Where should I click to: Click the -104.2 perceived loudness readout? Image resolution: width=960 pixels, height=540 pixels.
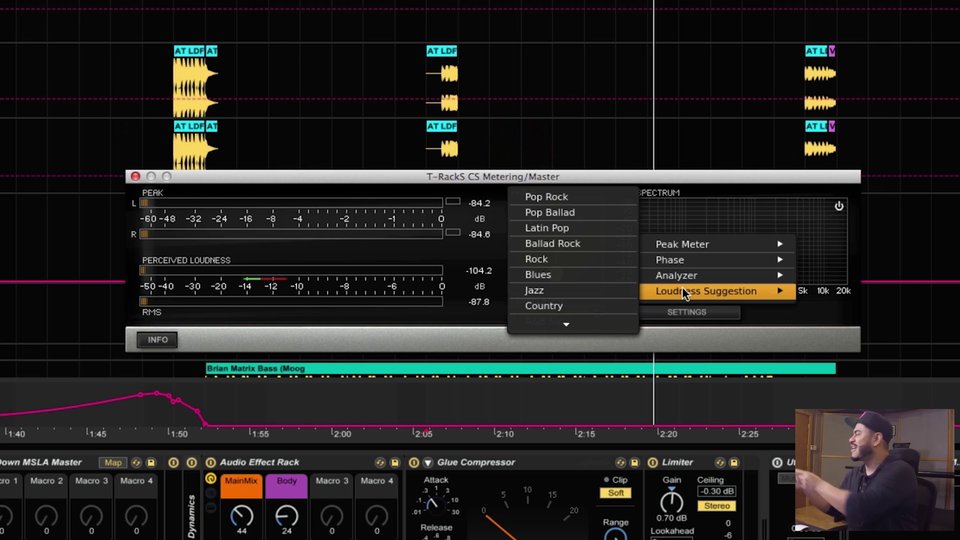click(478, 271)
